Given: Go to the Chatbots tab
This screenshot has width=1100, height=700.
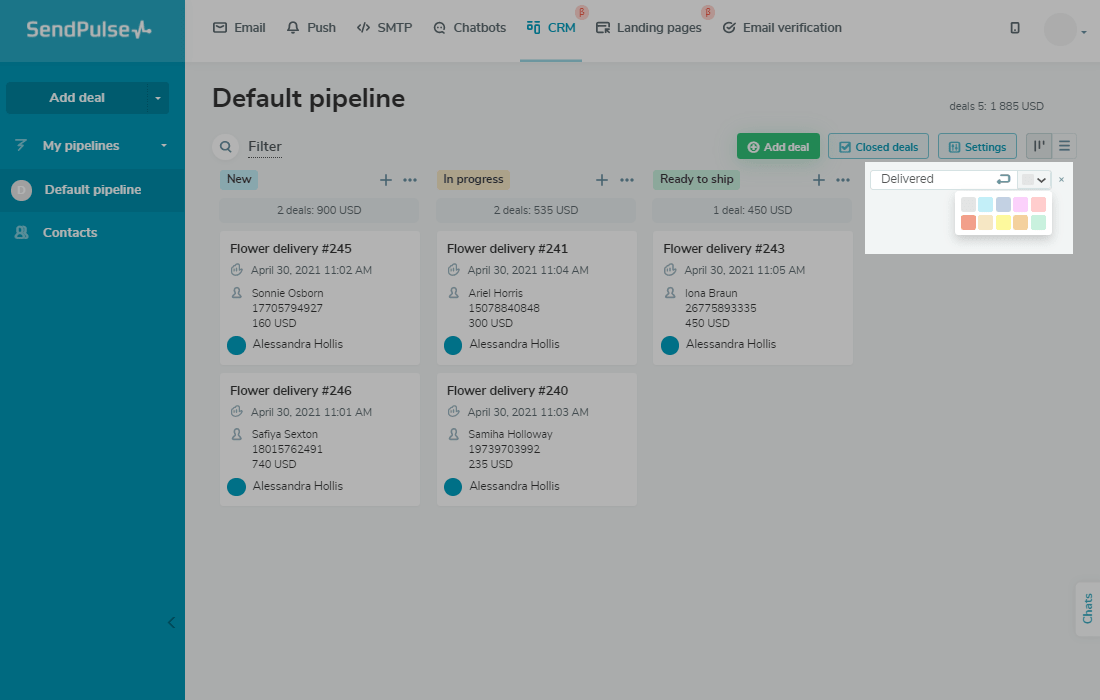Looking at the screenshot, I should [x=469, y=28].
